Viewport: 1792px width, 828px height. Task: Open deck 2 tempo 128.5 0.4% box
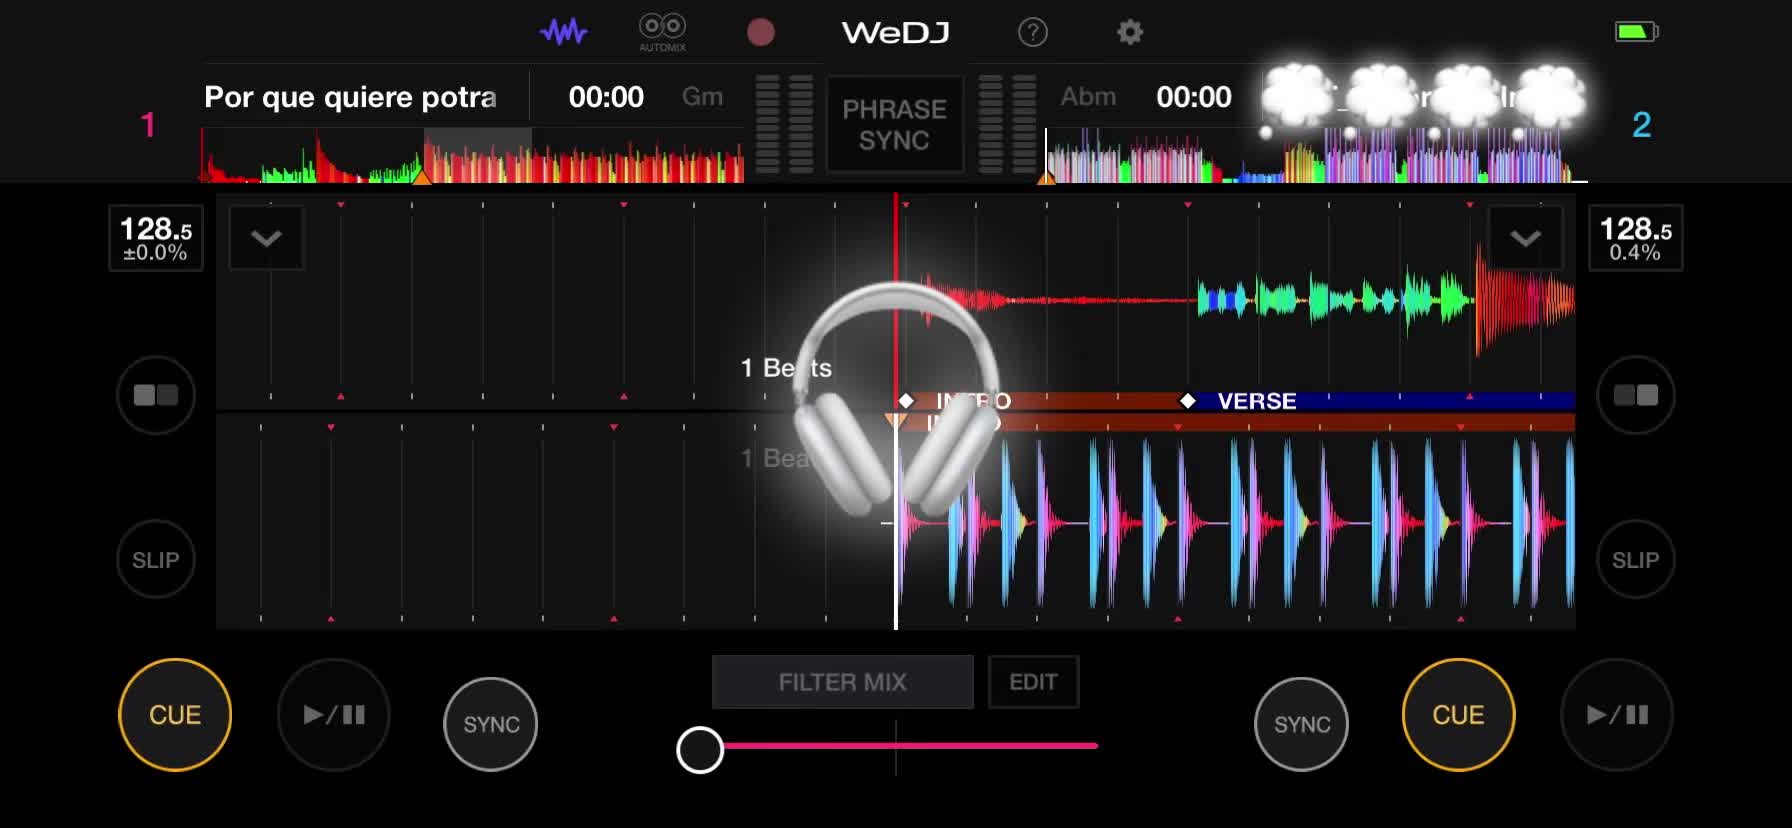click(1636, 238)
